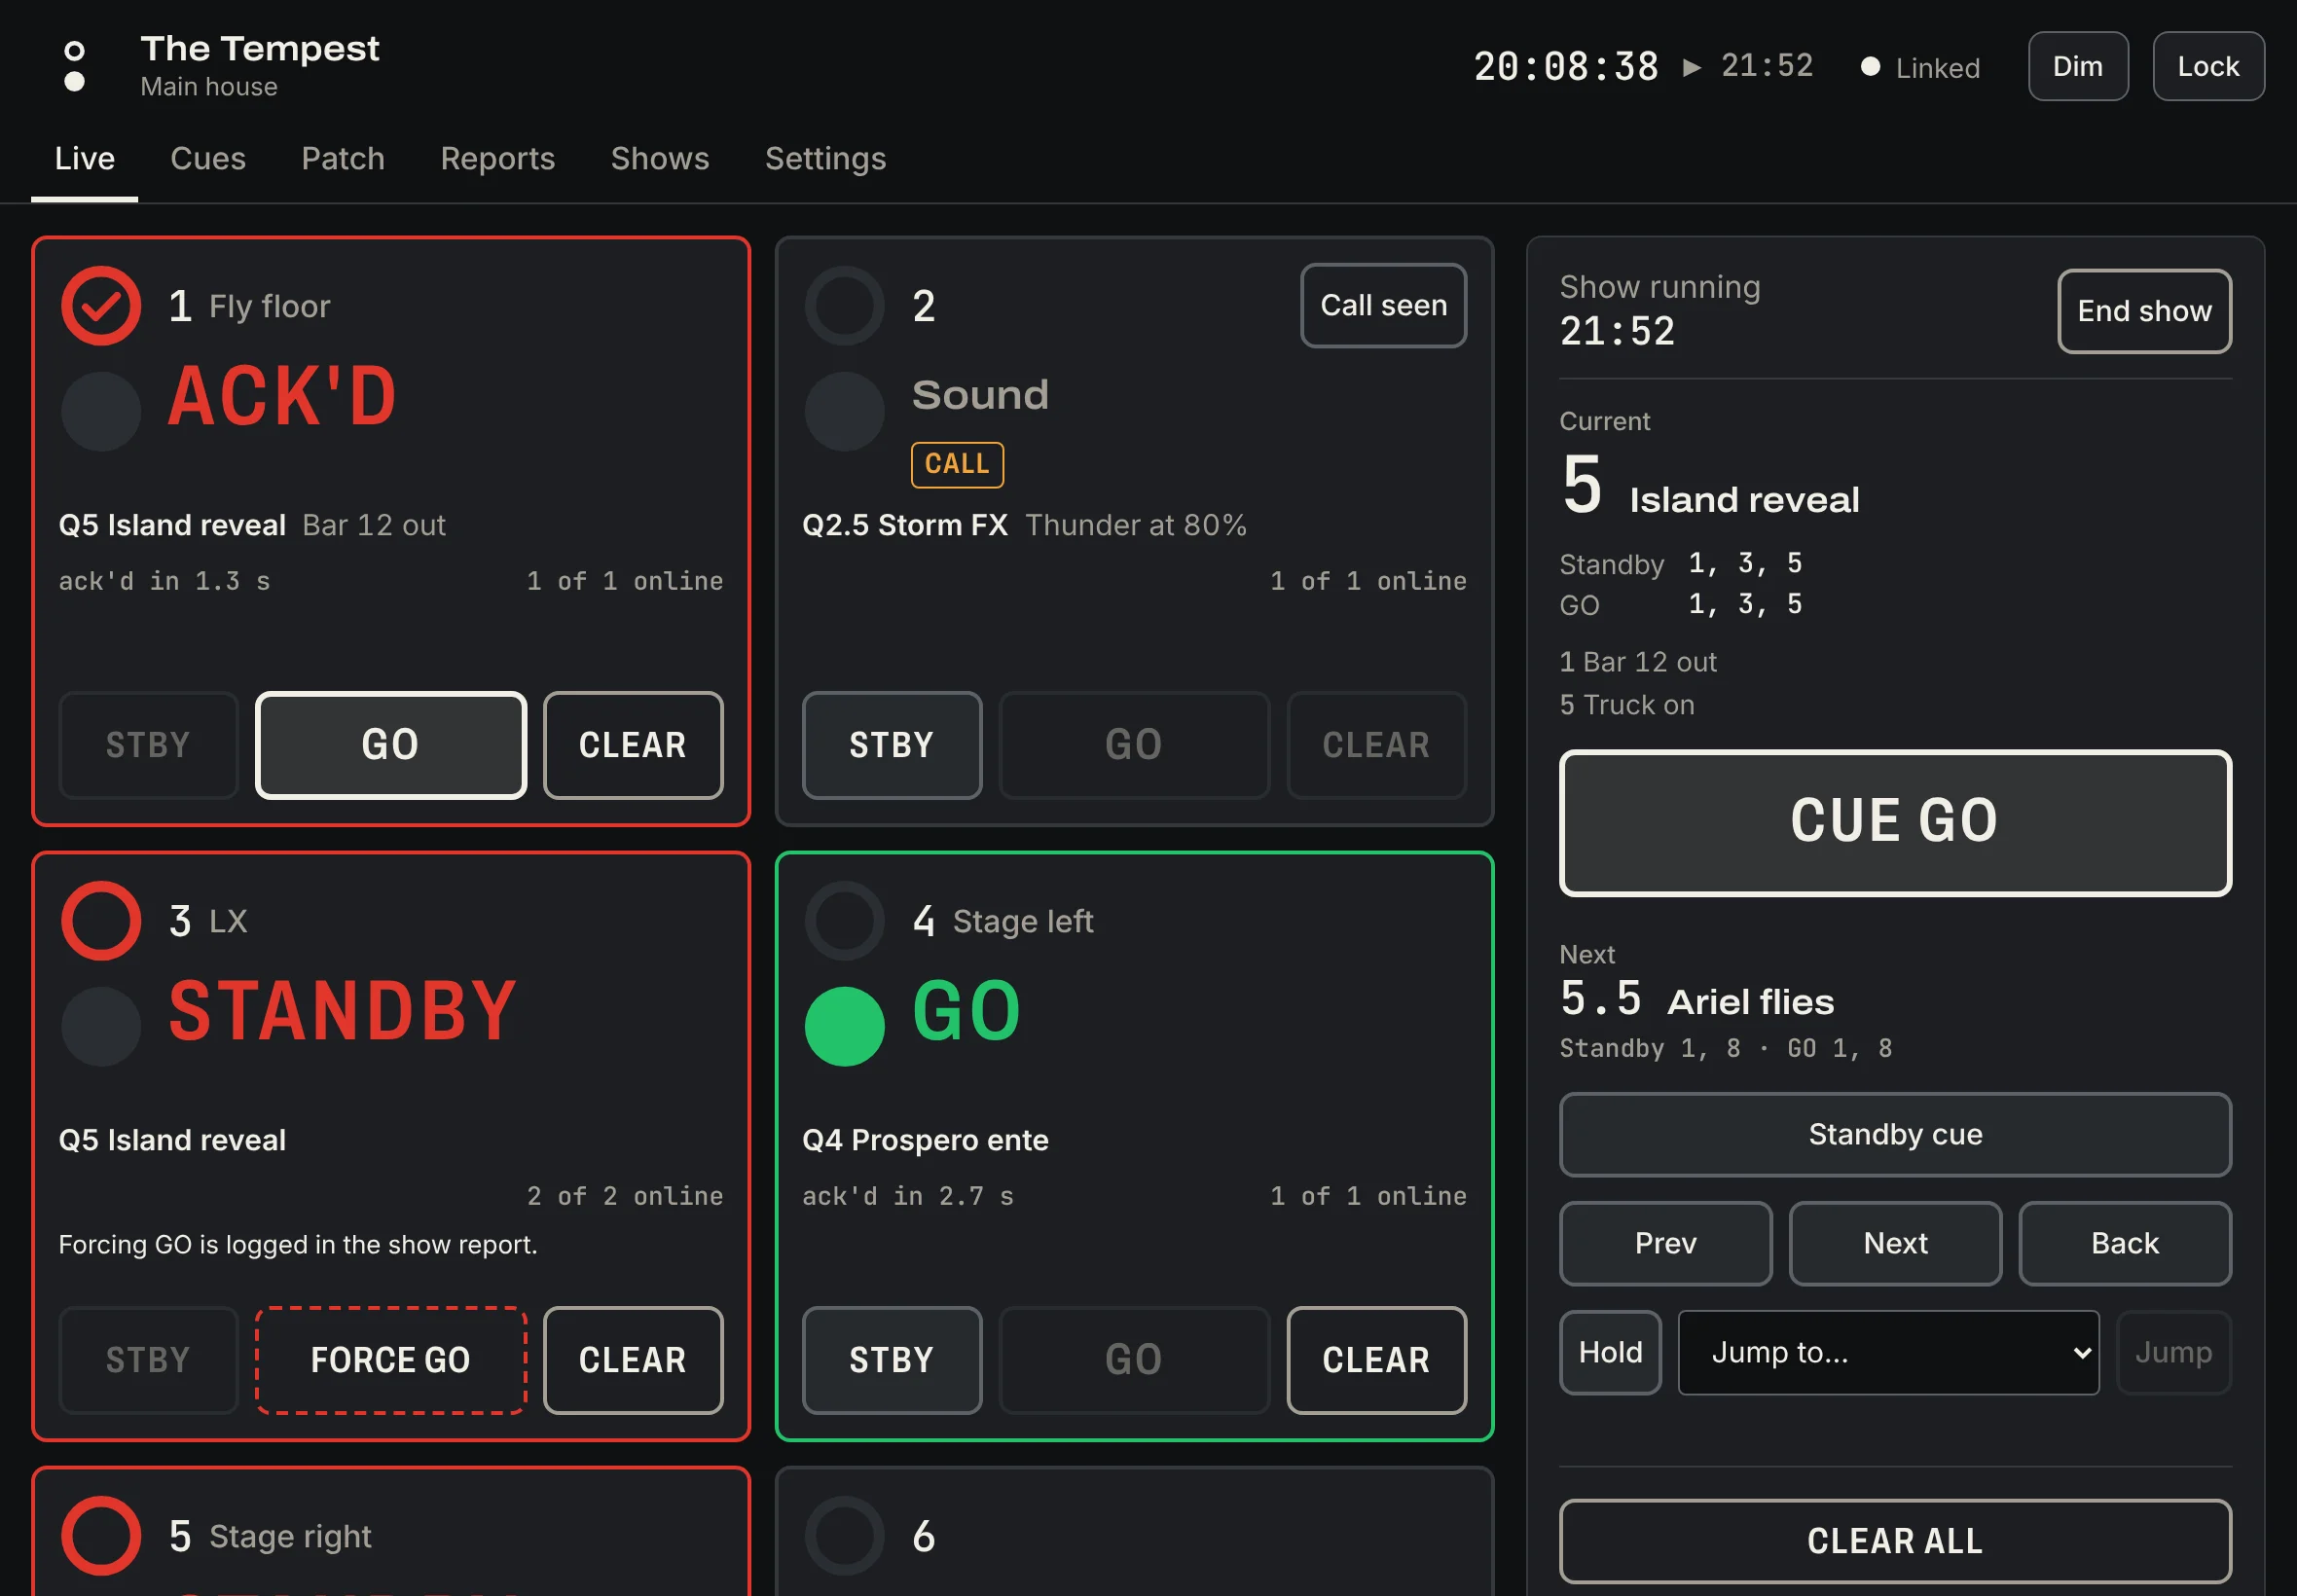Click the red standby ring on station 3 LX

tap(101, 921)
